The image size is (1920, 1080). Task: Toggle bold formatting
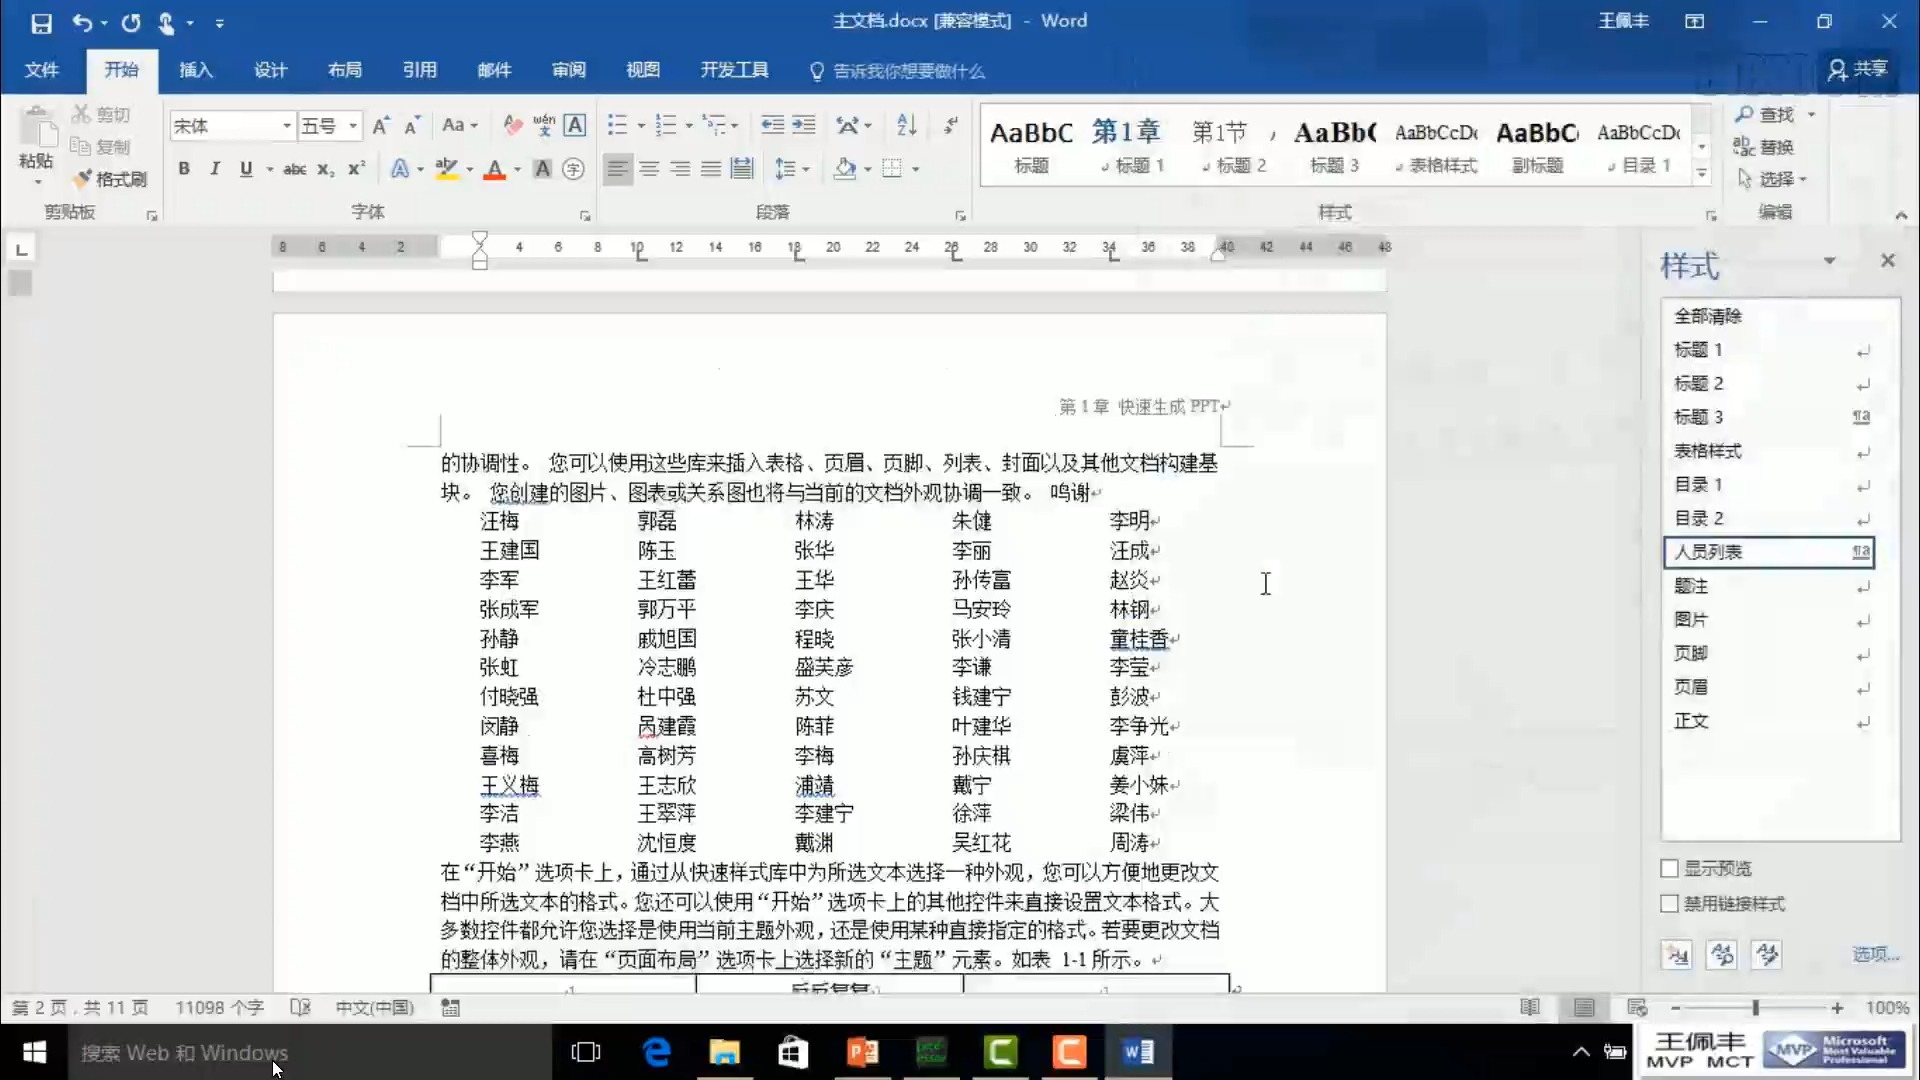(184, 169)
